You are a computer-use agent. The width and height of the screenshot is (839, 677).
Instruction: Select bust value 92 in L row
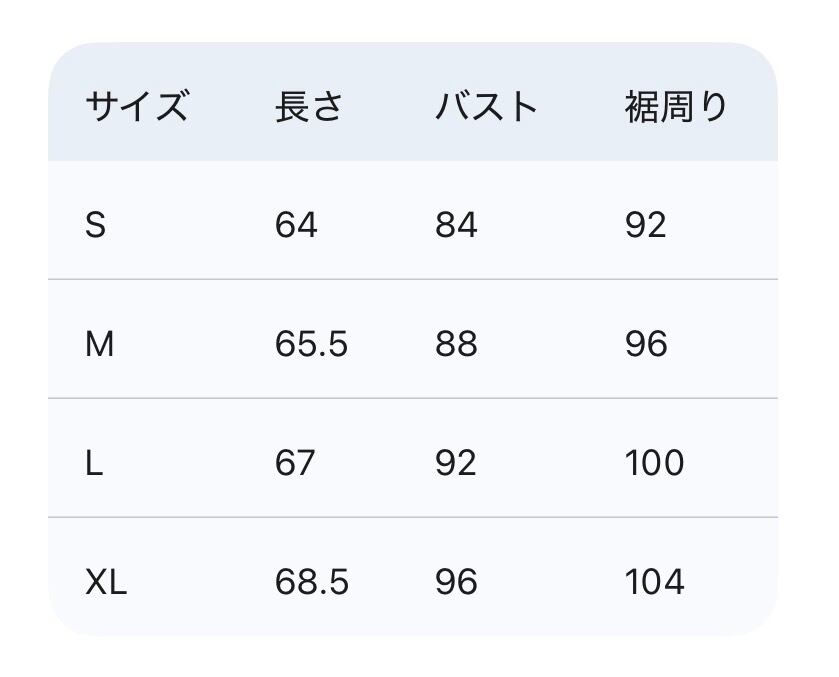456,463
